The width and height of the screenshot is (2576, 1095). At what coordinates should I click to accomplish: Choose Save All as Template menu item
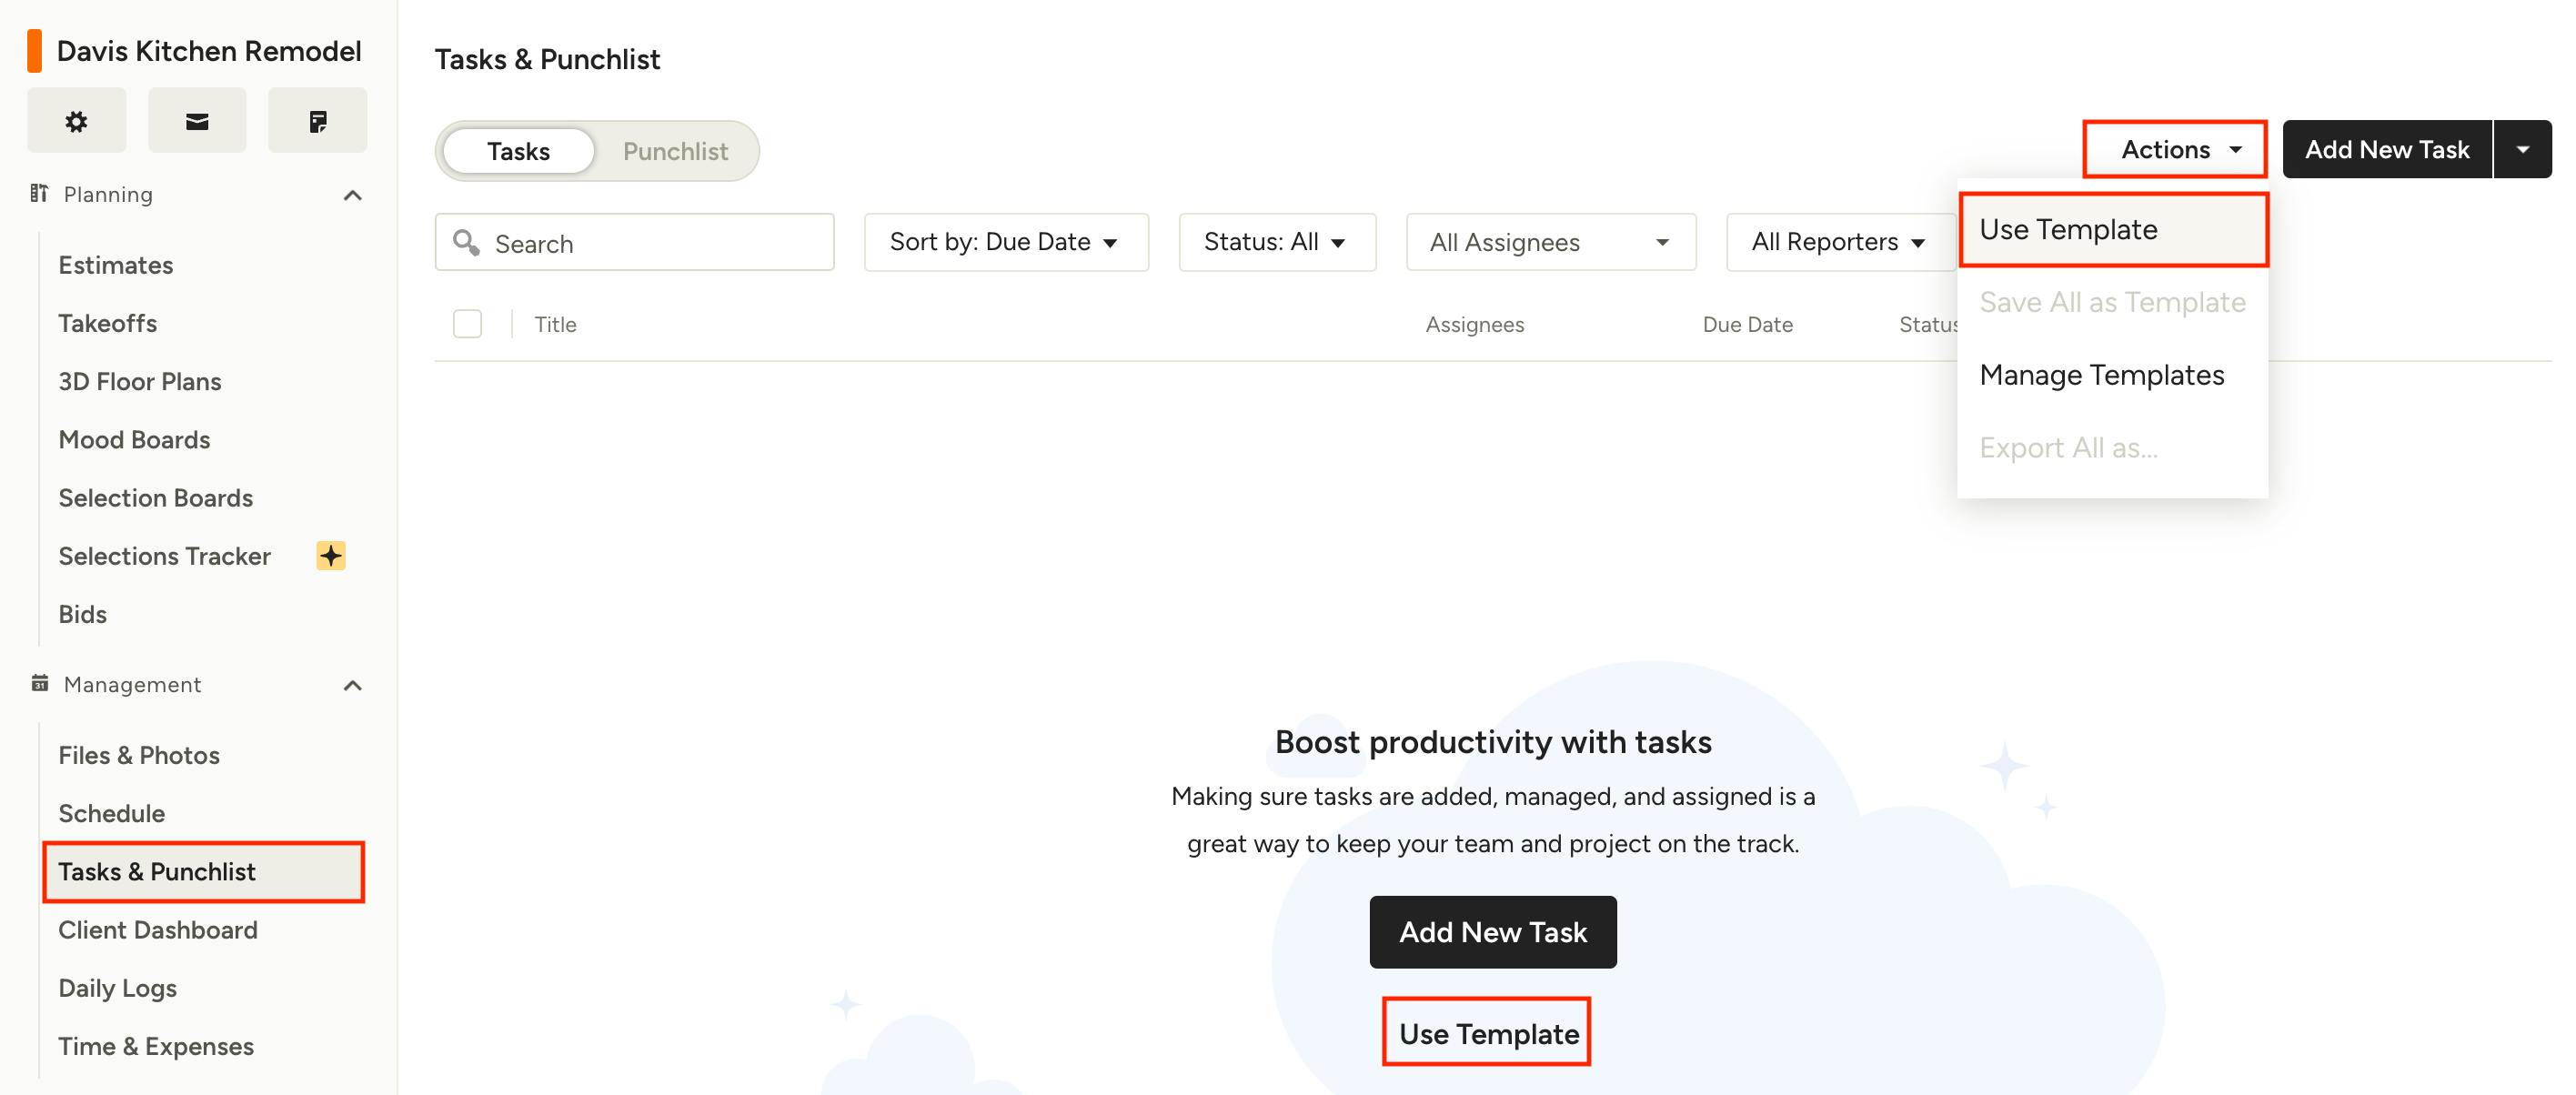click(2113, 302)
